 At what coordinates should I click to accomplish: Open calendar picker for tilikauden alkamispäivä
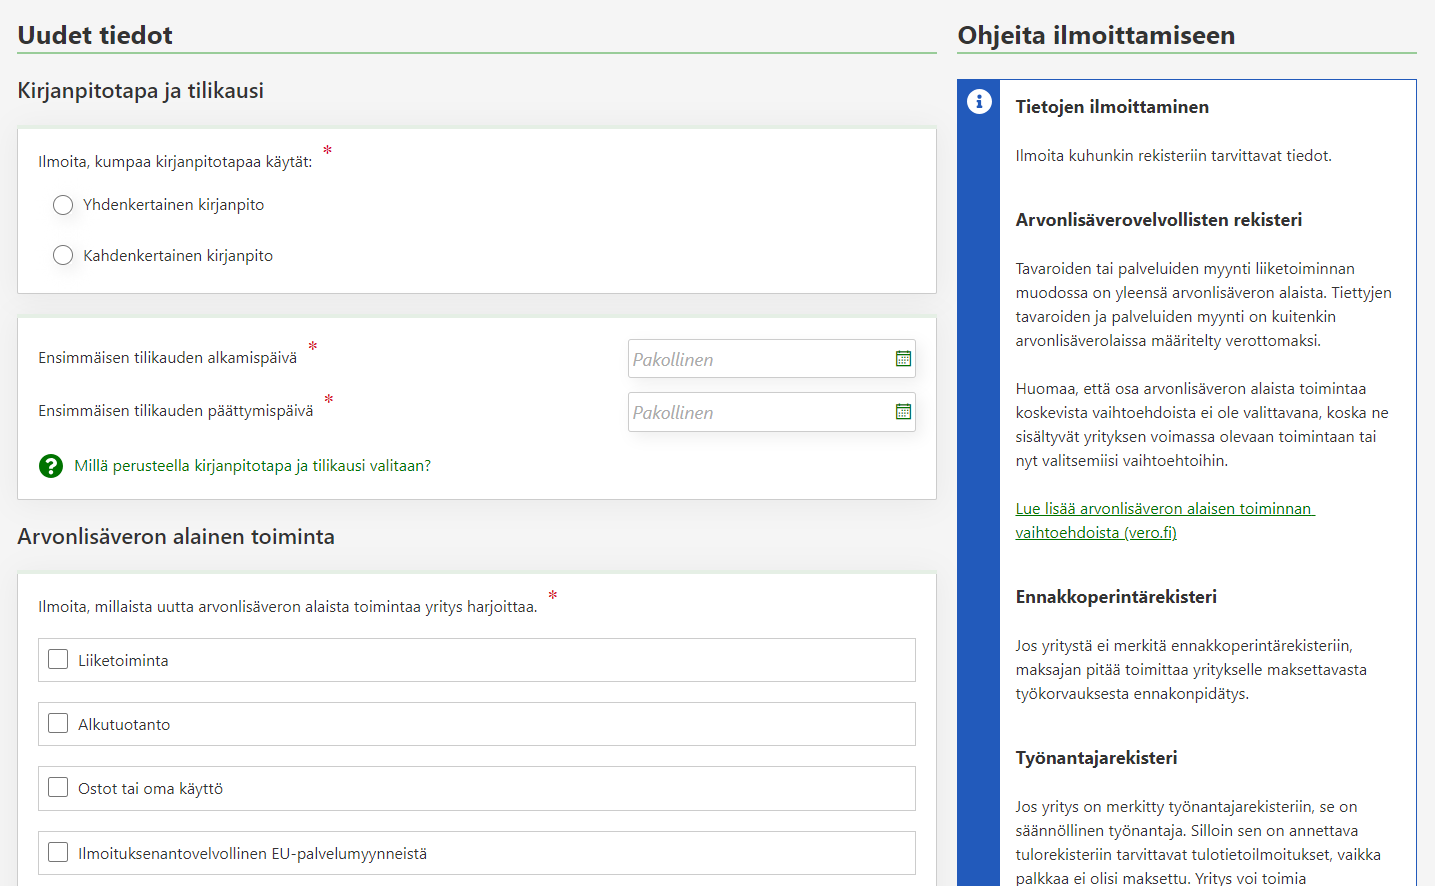tap(903, 359)
